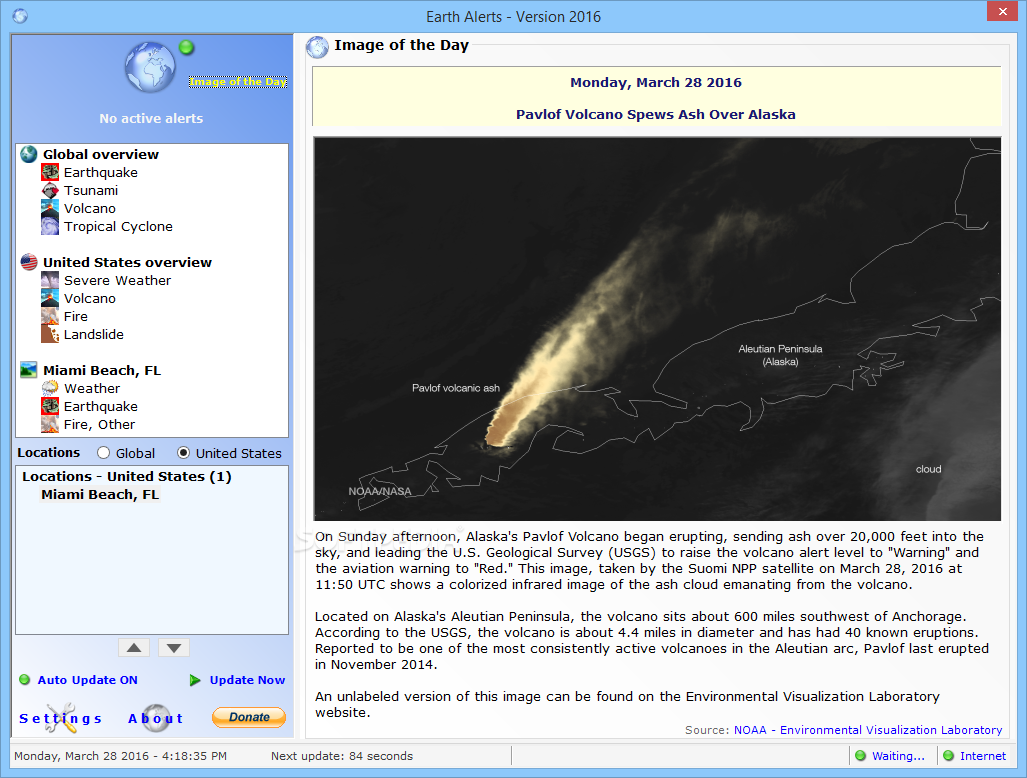Image resolution: width=1027 pixels, height=778 pixels.
Task: Click the Tropical Cyclone icon
Action: [x=50, y=227]
